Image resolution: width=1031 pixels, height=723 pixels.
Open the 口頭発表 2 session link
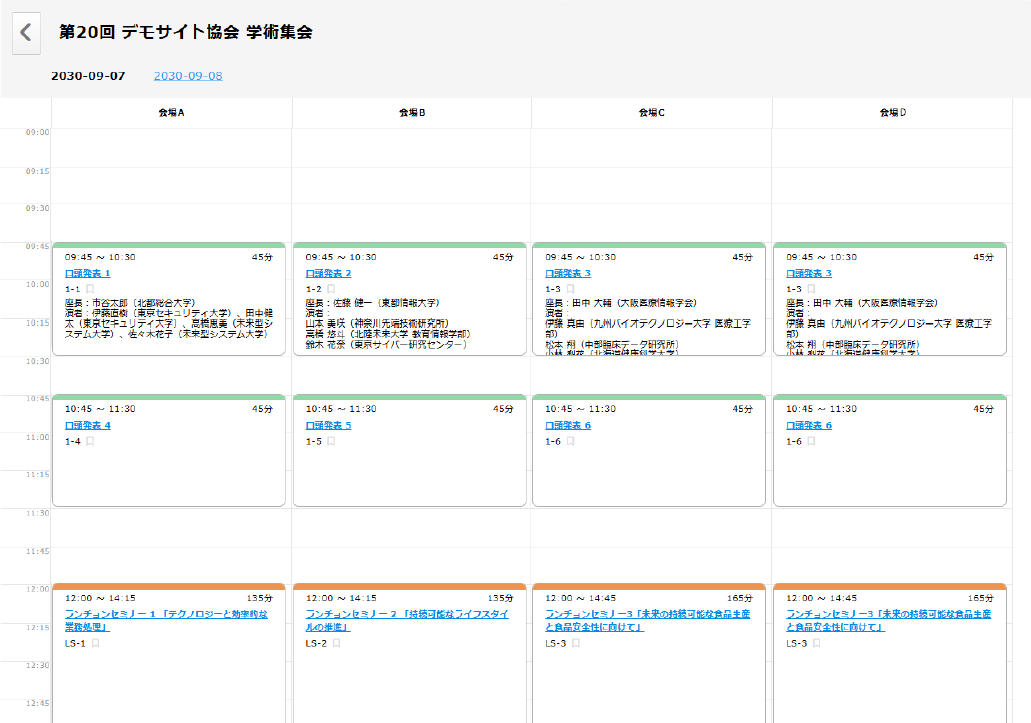(327, 272)
